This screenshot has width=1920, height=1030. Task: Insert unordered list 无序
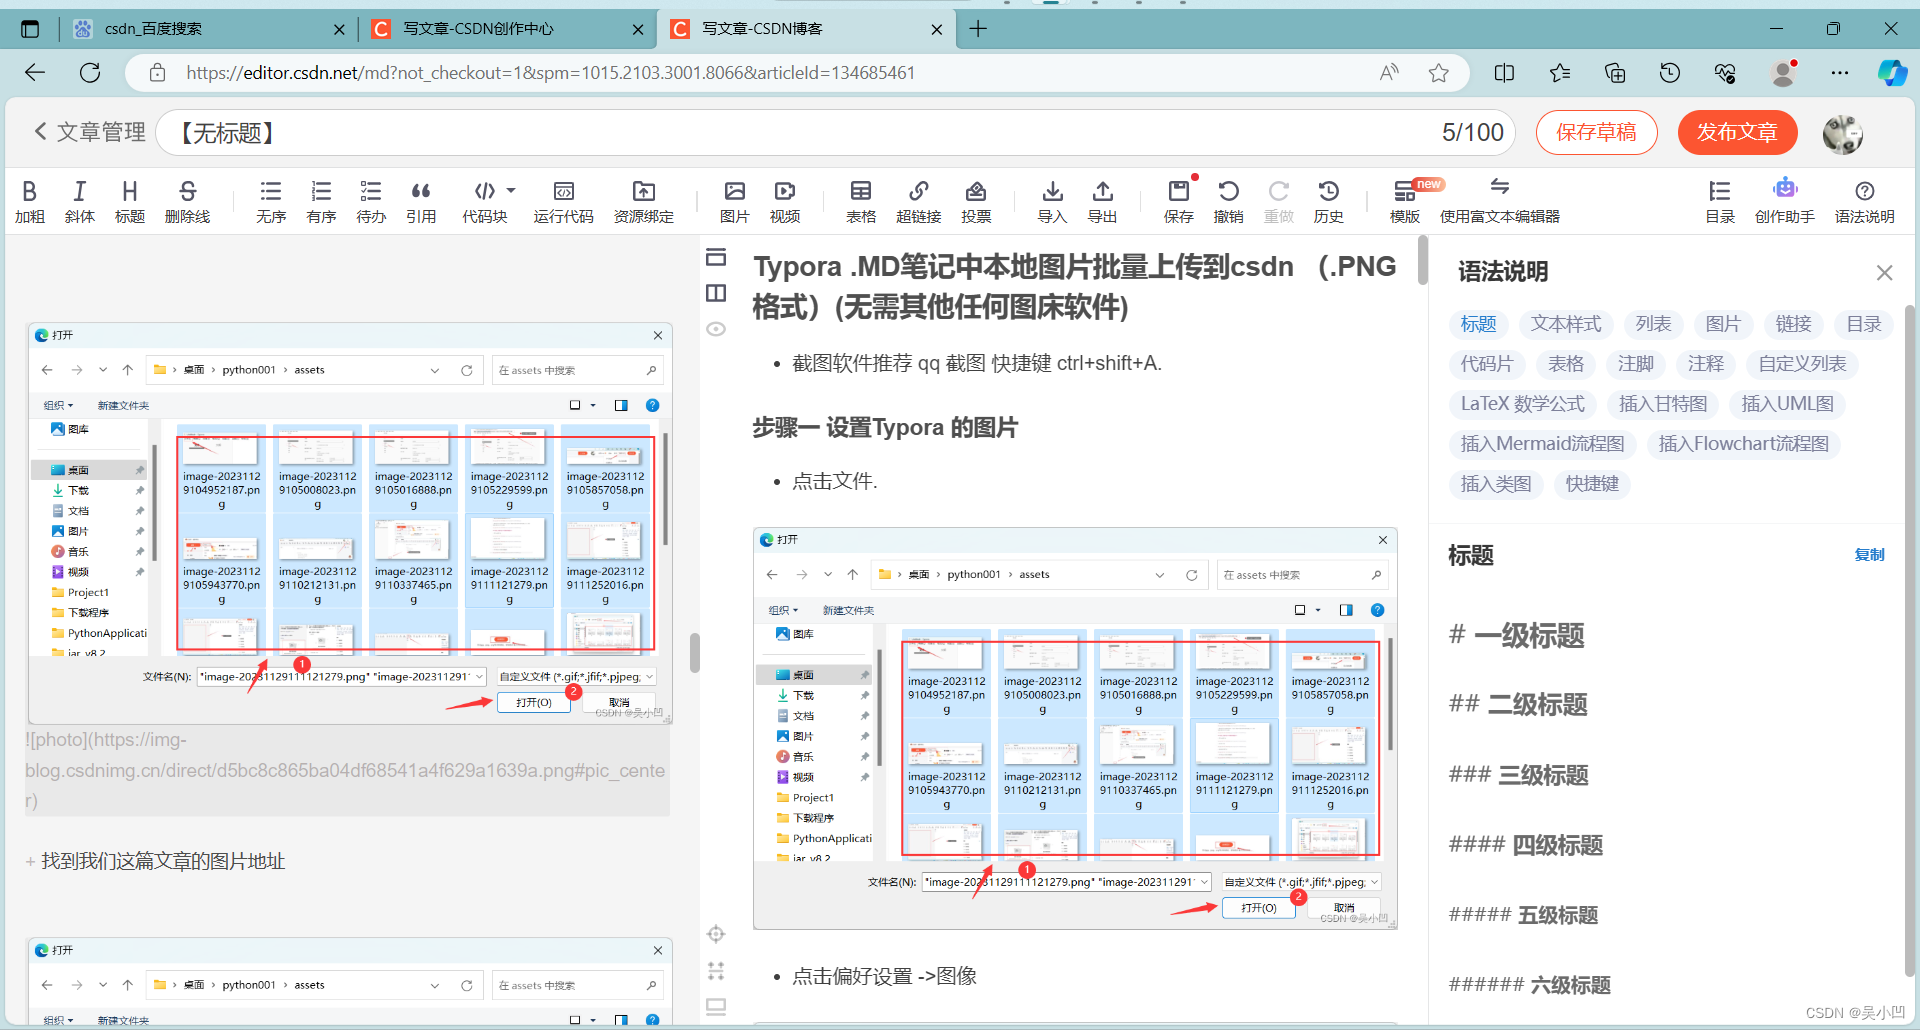[271, 201]
